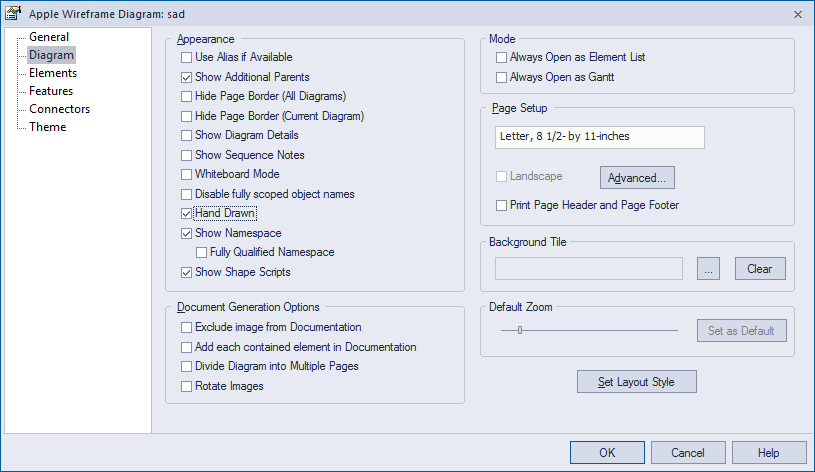Select the Diagram tree item
815x472 pixels.
coord(51,55)
